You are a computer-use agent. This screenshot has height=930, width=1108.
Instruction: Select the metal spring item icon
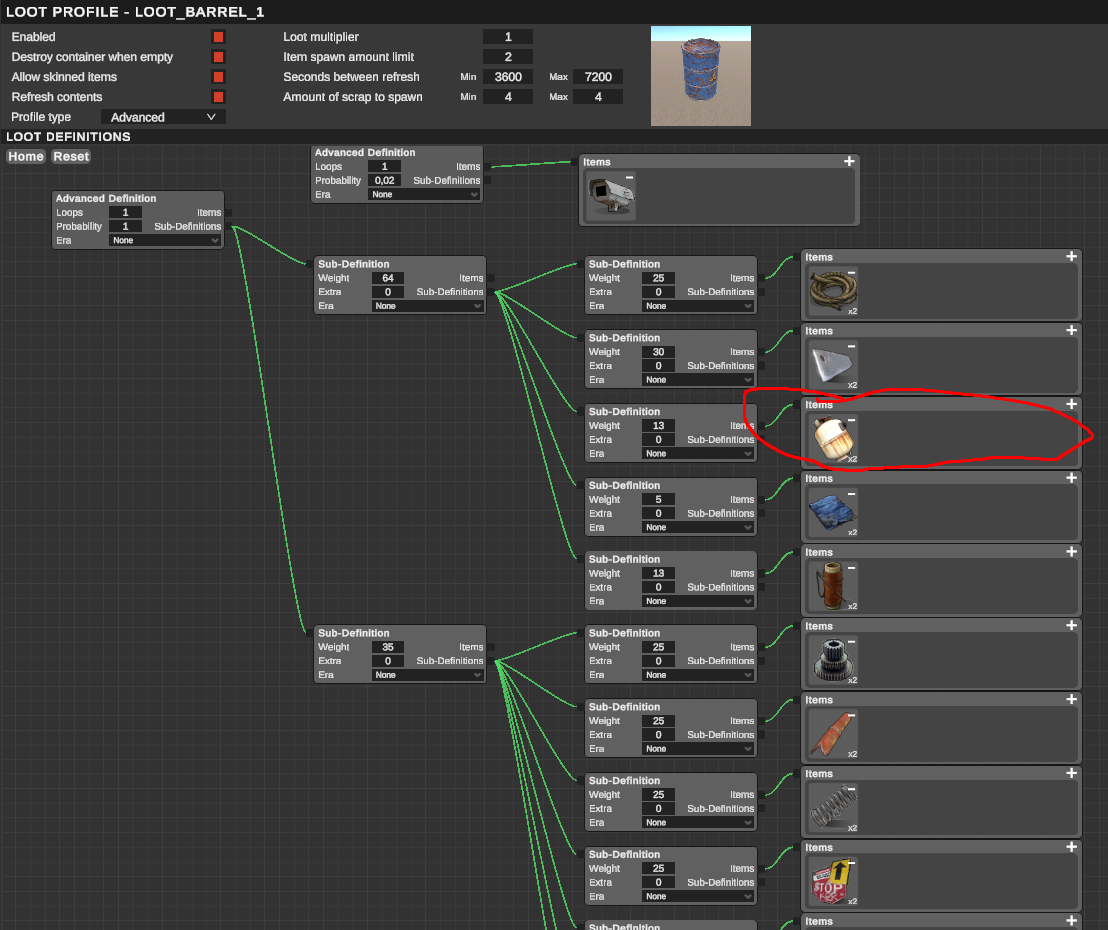tap(832, 808)
